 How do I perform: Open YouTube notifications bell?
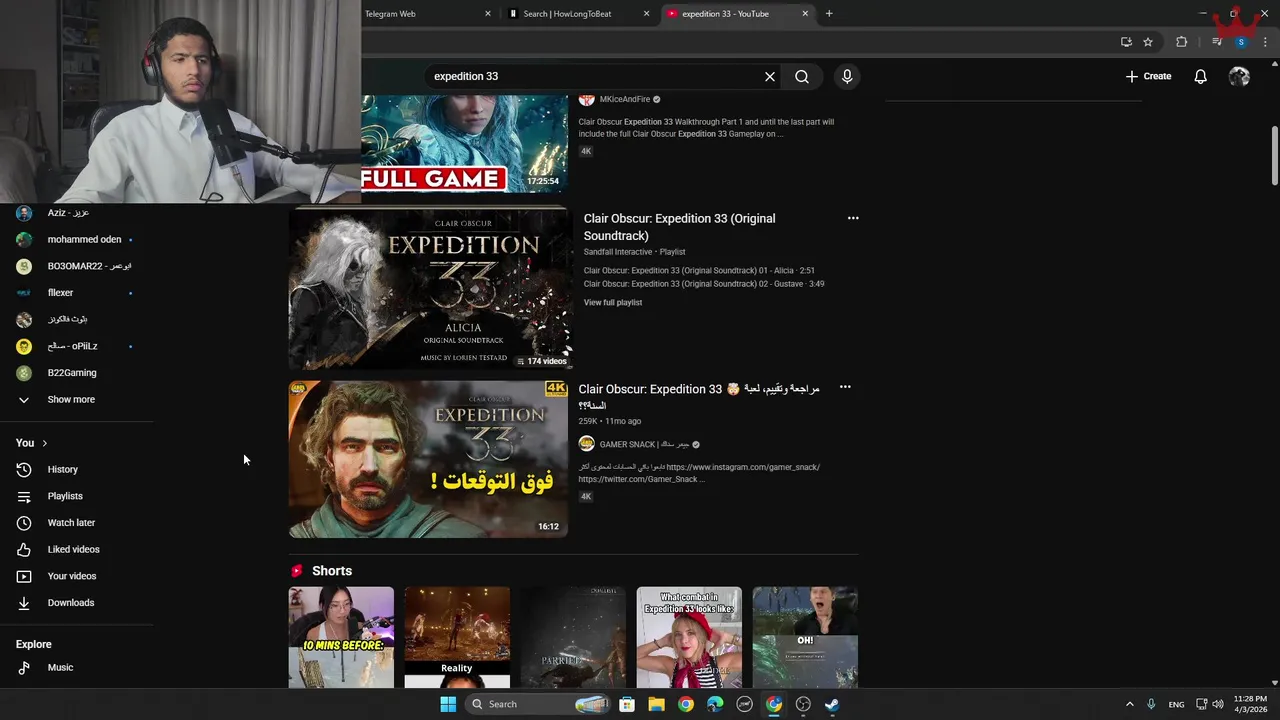tap(1200, 76)
